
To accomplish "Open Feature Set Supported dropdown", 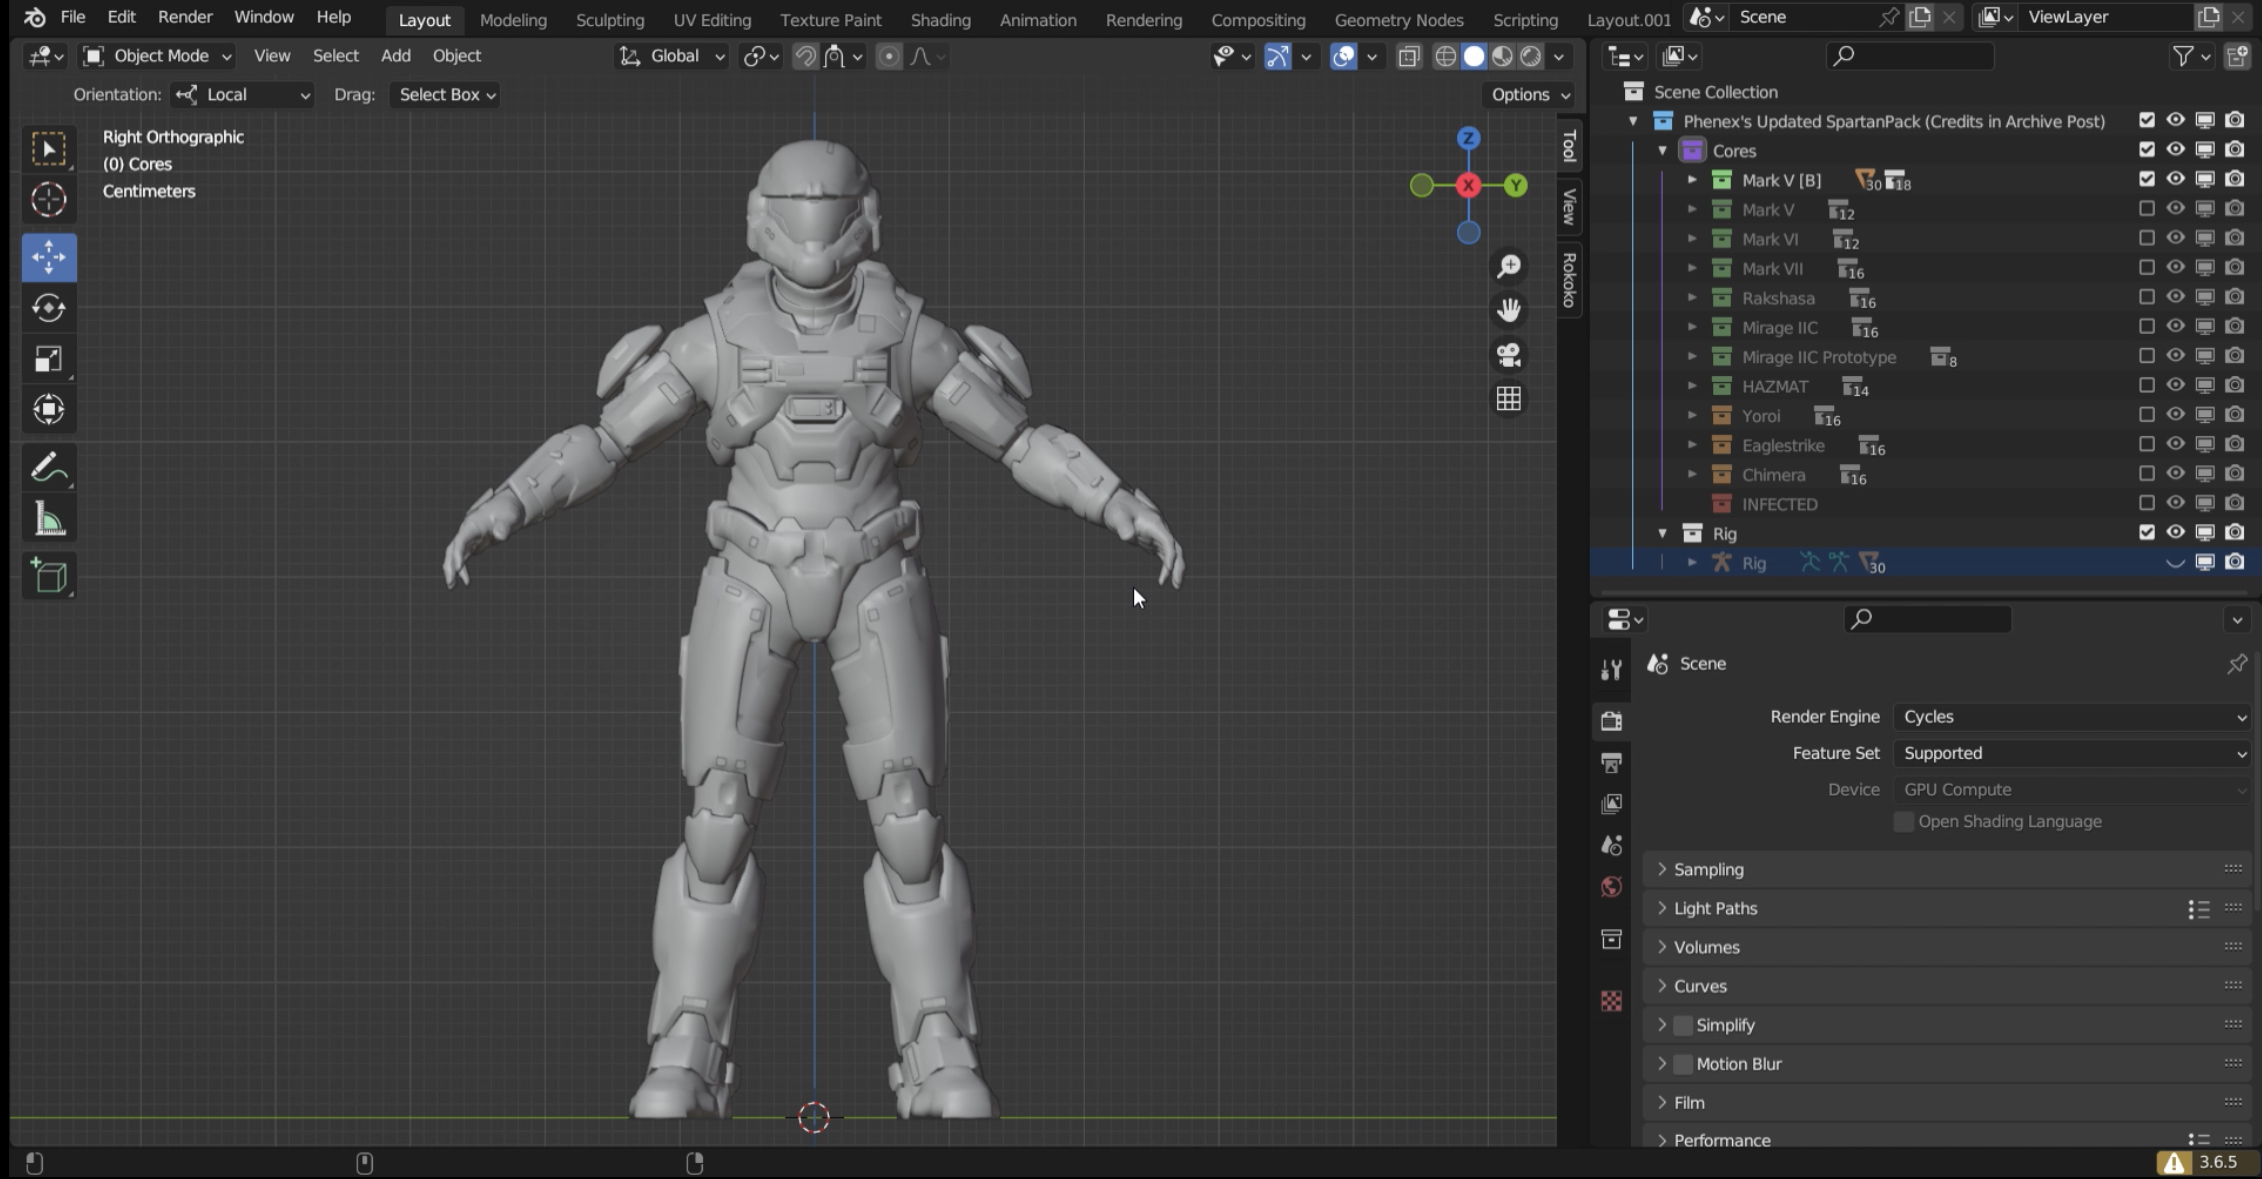I will pyautogui.click(x=2072, y=753).
